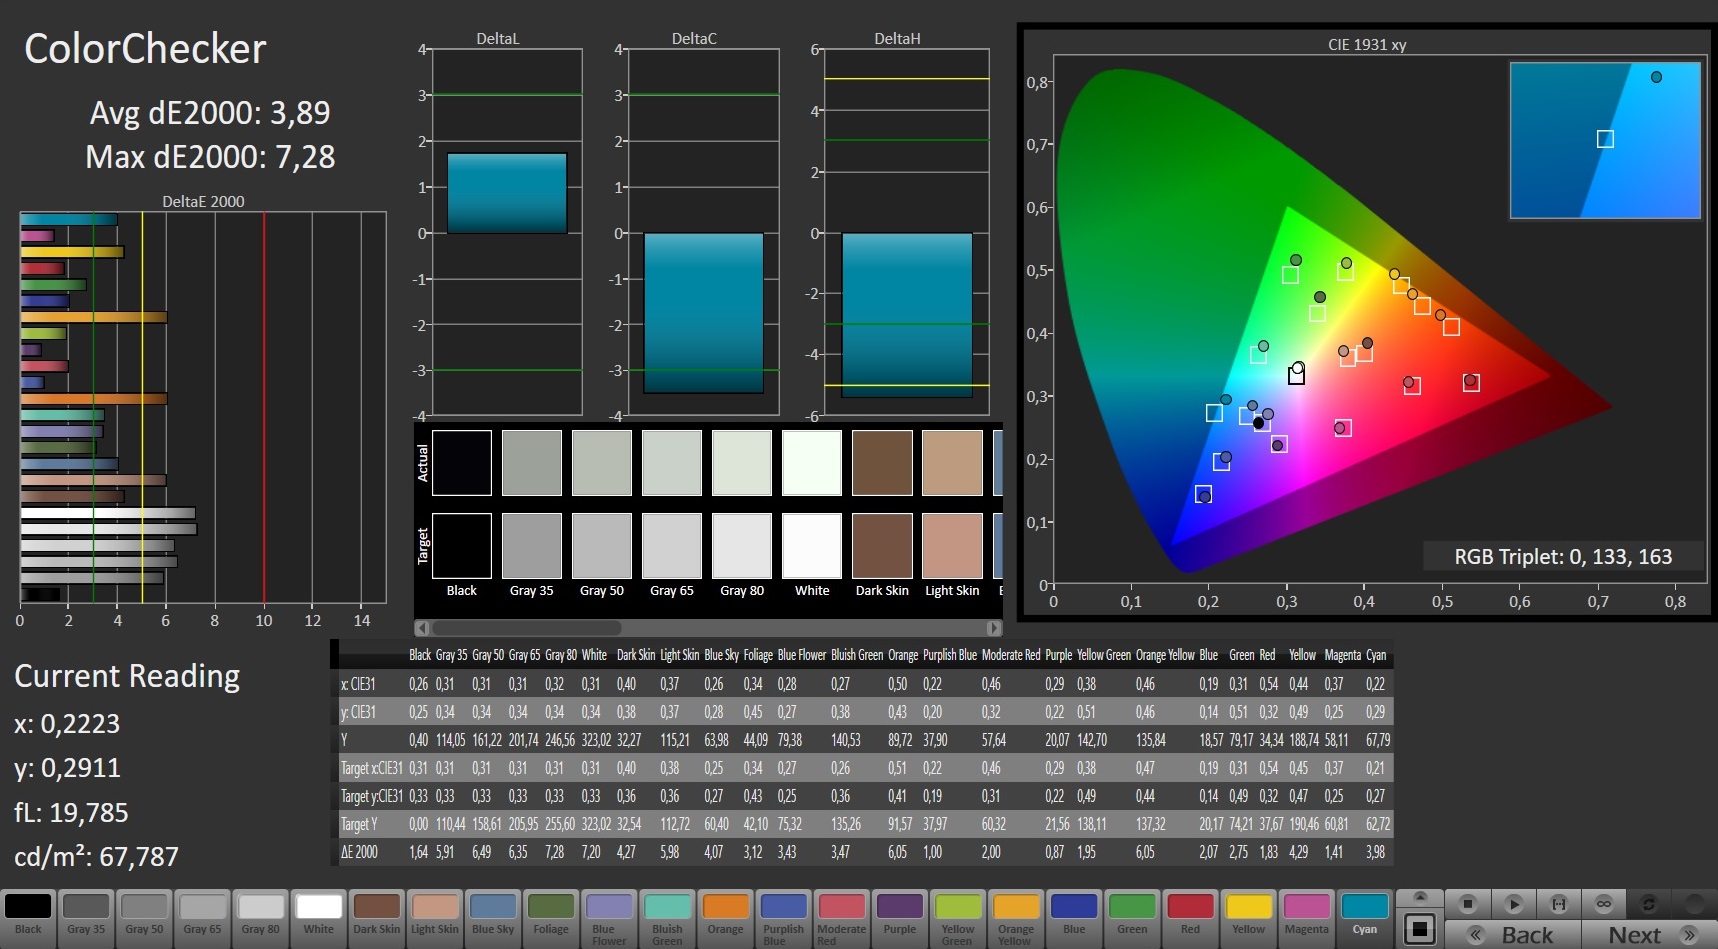Image resolution: width=1718 pixels, height=949 pixels.
Task: Click the large black-square pattern window button
Action: click(x=1419, y=928)
